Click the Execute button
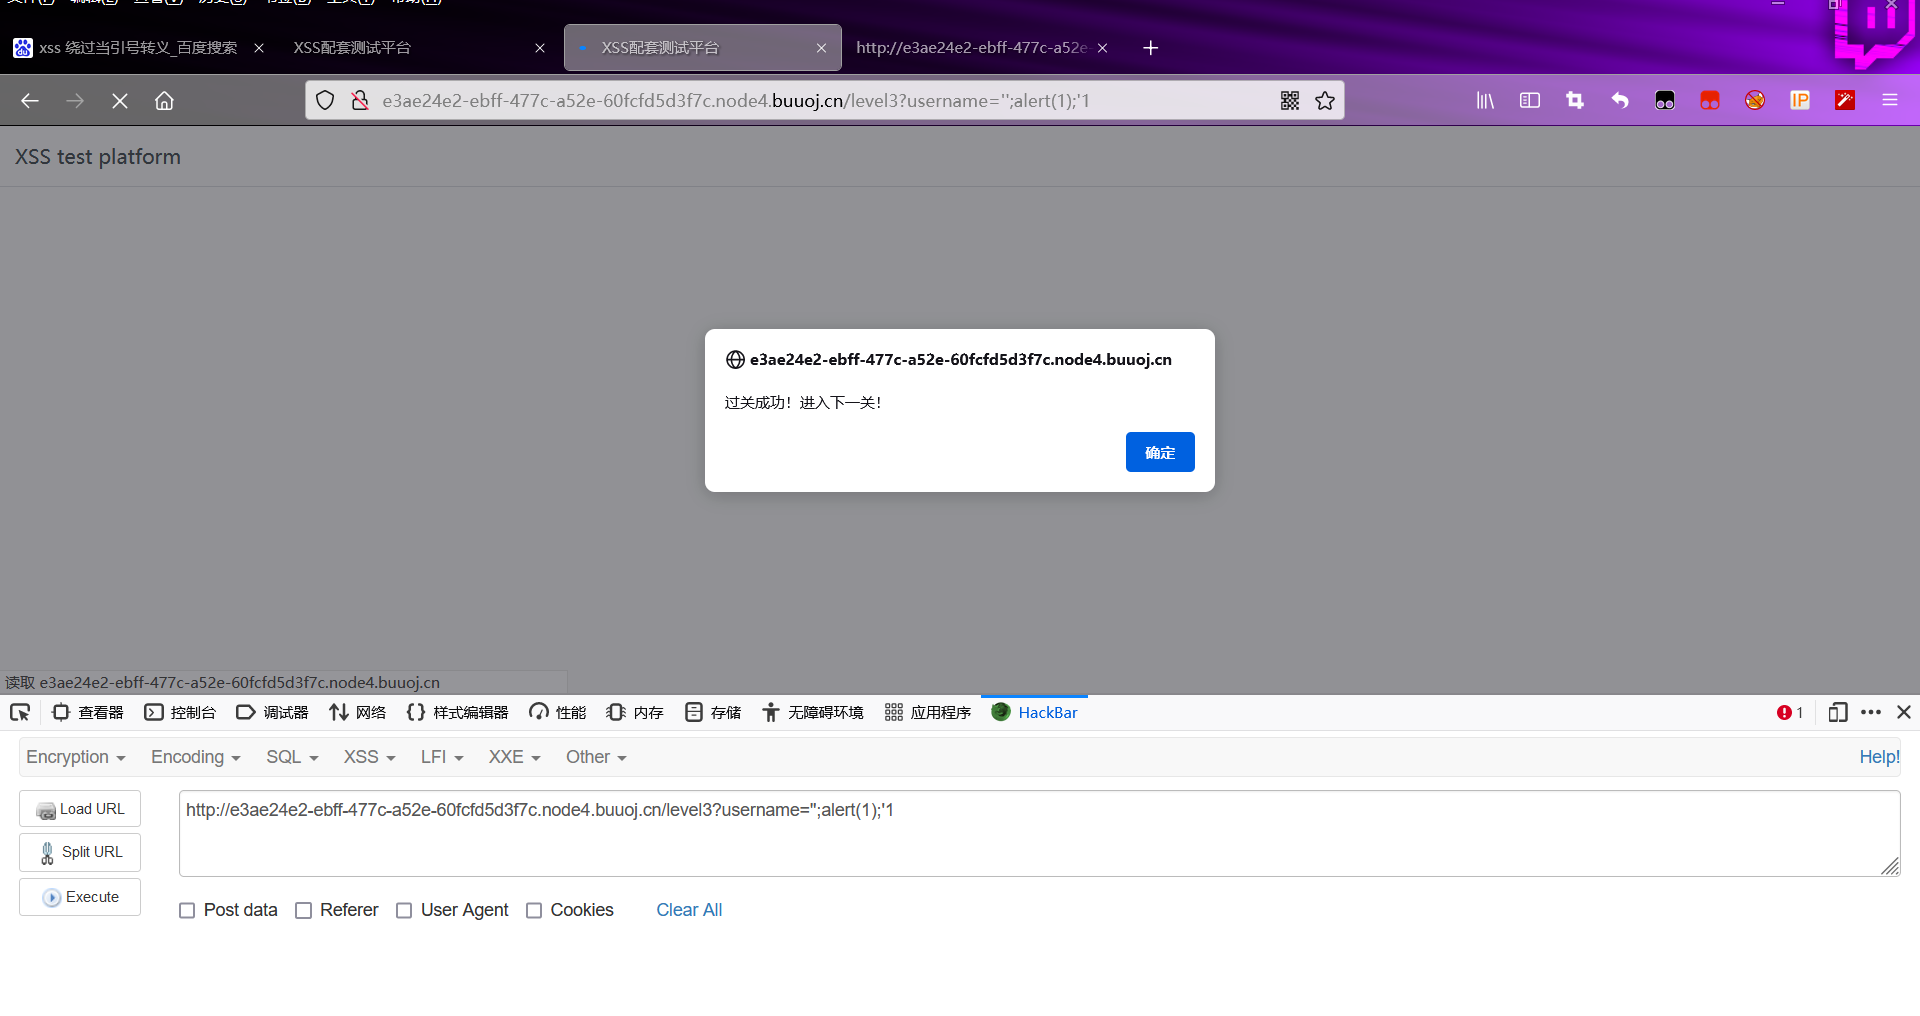 click(x=79, y=896)
